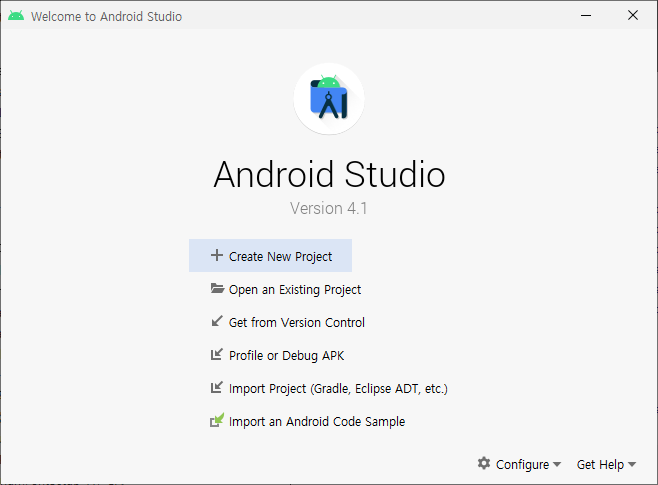Minimize the Welcome to Android Studio window
This screenshot has height=485, width=658.
[x=586, y=16]
